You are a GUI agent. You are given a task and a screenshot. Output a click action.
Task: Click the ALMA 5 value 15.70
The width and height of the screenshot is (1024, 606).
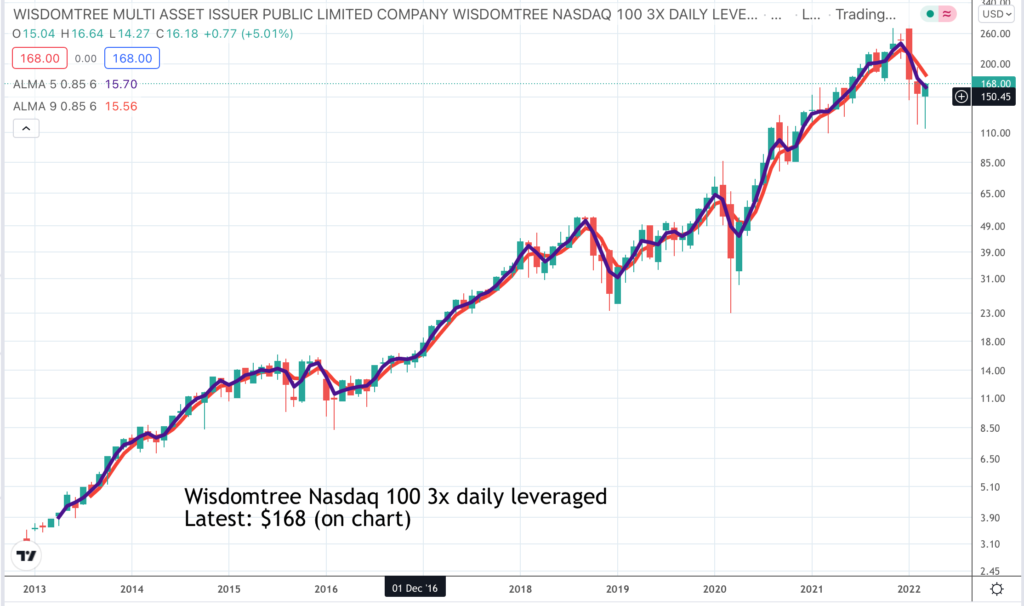[x=121, y=84]
